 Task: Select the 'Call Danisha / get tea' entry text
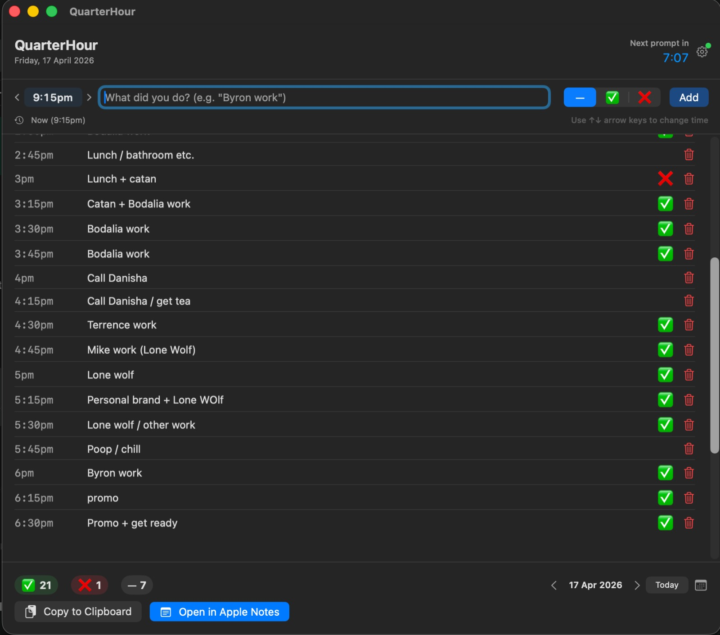pyautogui.click(x=139, y=301)
